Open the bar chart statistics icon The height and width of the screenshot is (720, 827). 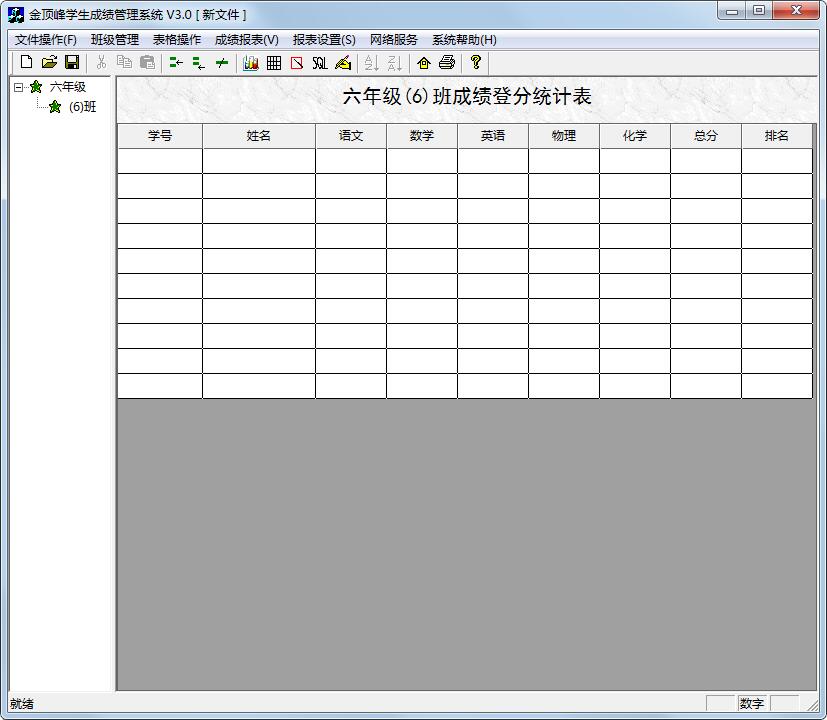[251, 63]
